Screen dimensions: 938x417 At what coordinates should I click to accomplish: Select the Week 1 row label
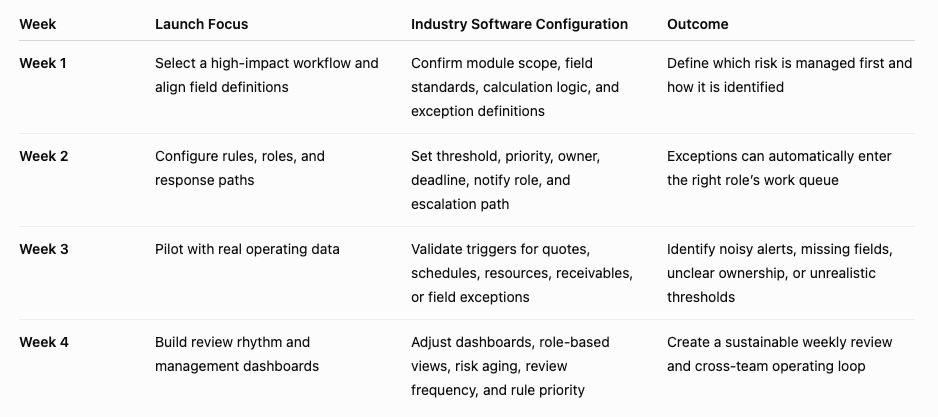[43, 63]
